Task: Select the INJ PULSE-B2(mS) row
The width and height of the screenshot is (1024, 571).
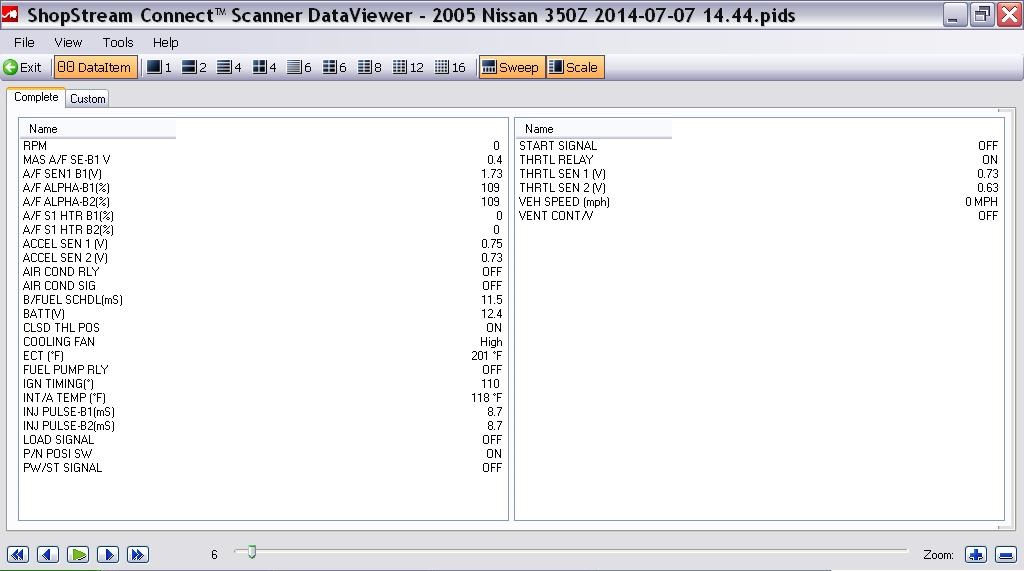Action: point(263,426)
